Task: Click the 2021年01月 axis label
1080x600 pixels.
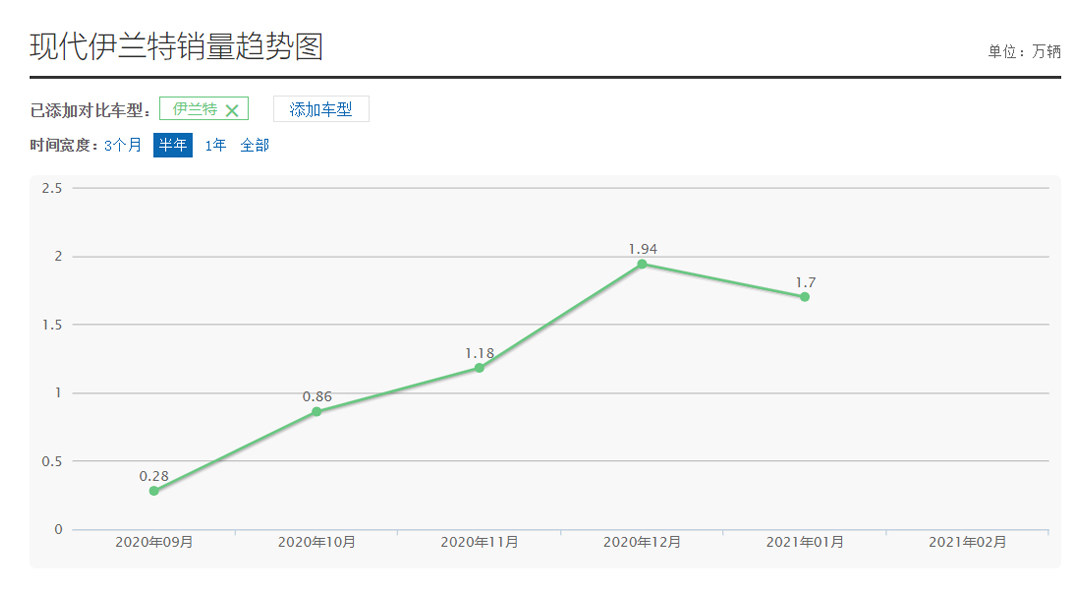Action: coord(804,542)
